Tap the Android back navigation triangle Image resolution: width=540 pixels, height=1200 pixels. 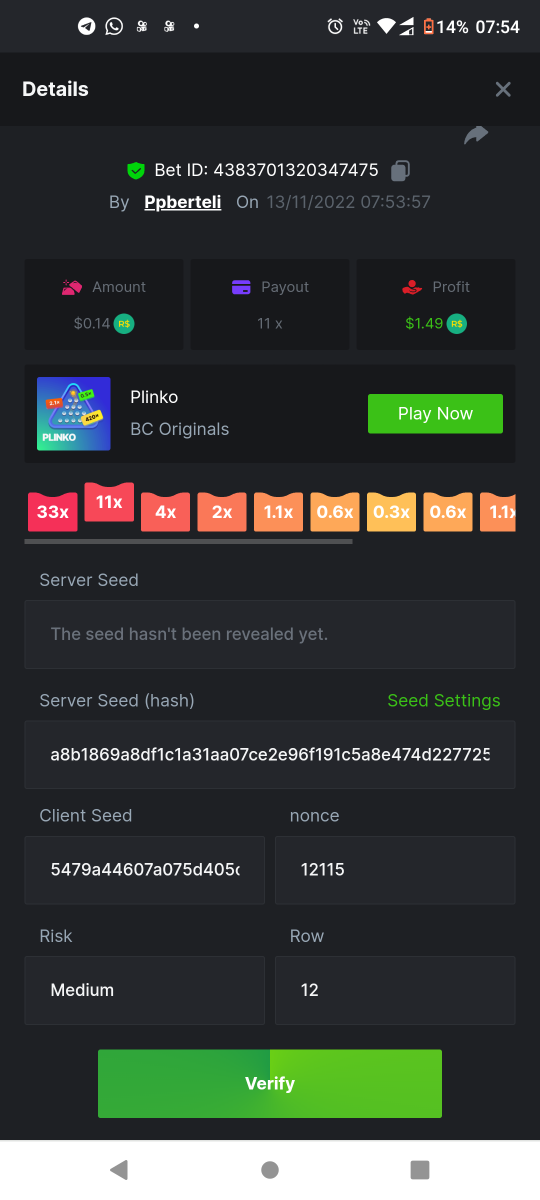(119, 1169)
